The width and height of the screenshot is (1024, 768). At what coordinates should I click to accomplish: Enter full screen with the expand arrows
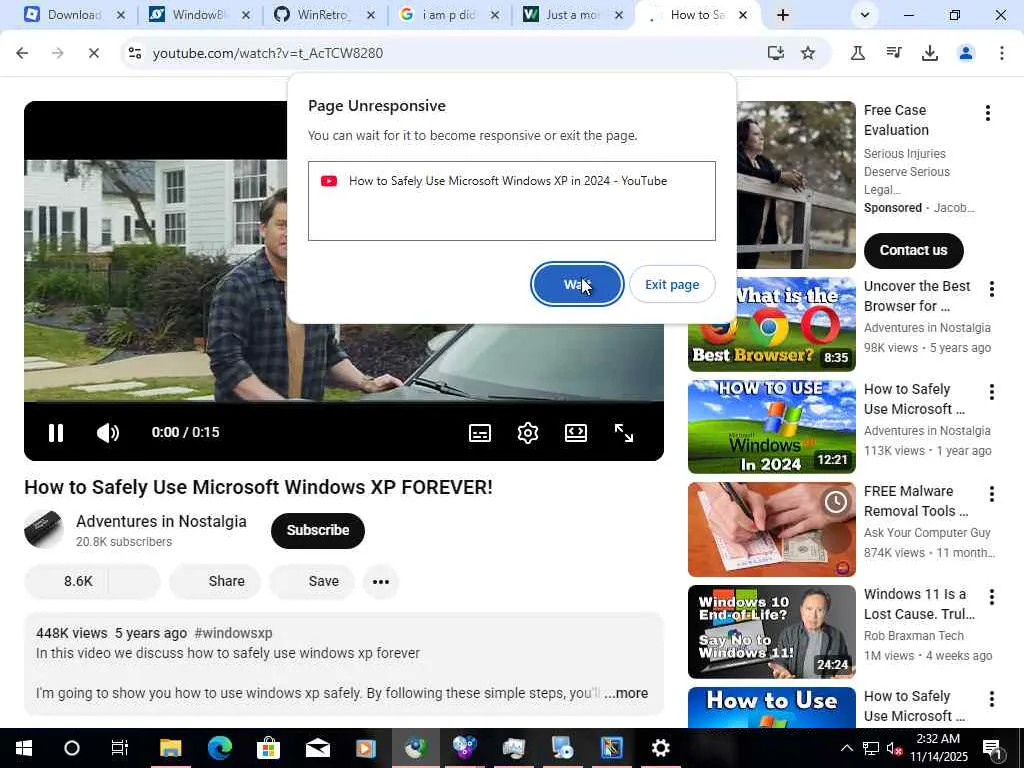[x=624, y=433]
